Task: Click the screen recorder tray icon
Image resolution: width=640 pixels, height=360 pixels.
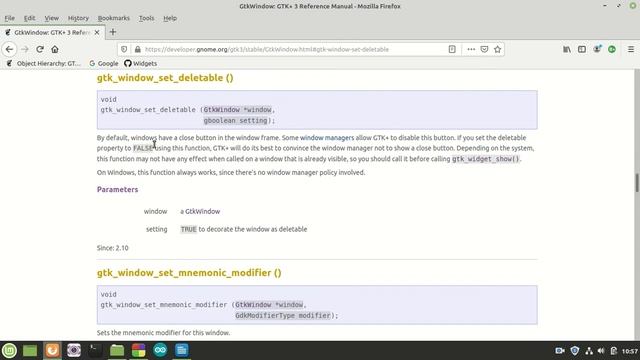Action: pyautogui.click(x=560, y=351)
